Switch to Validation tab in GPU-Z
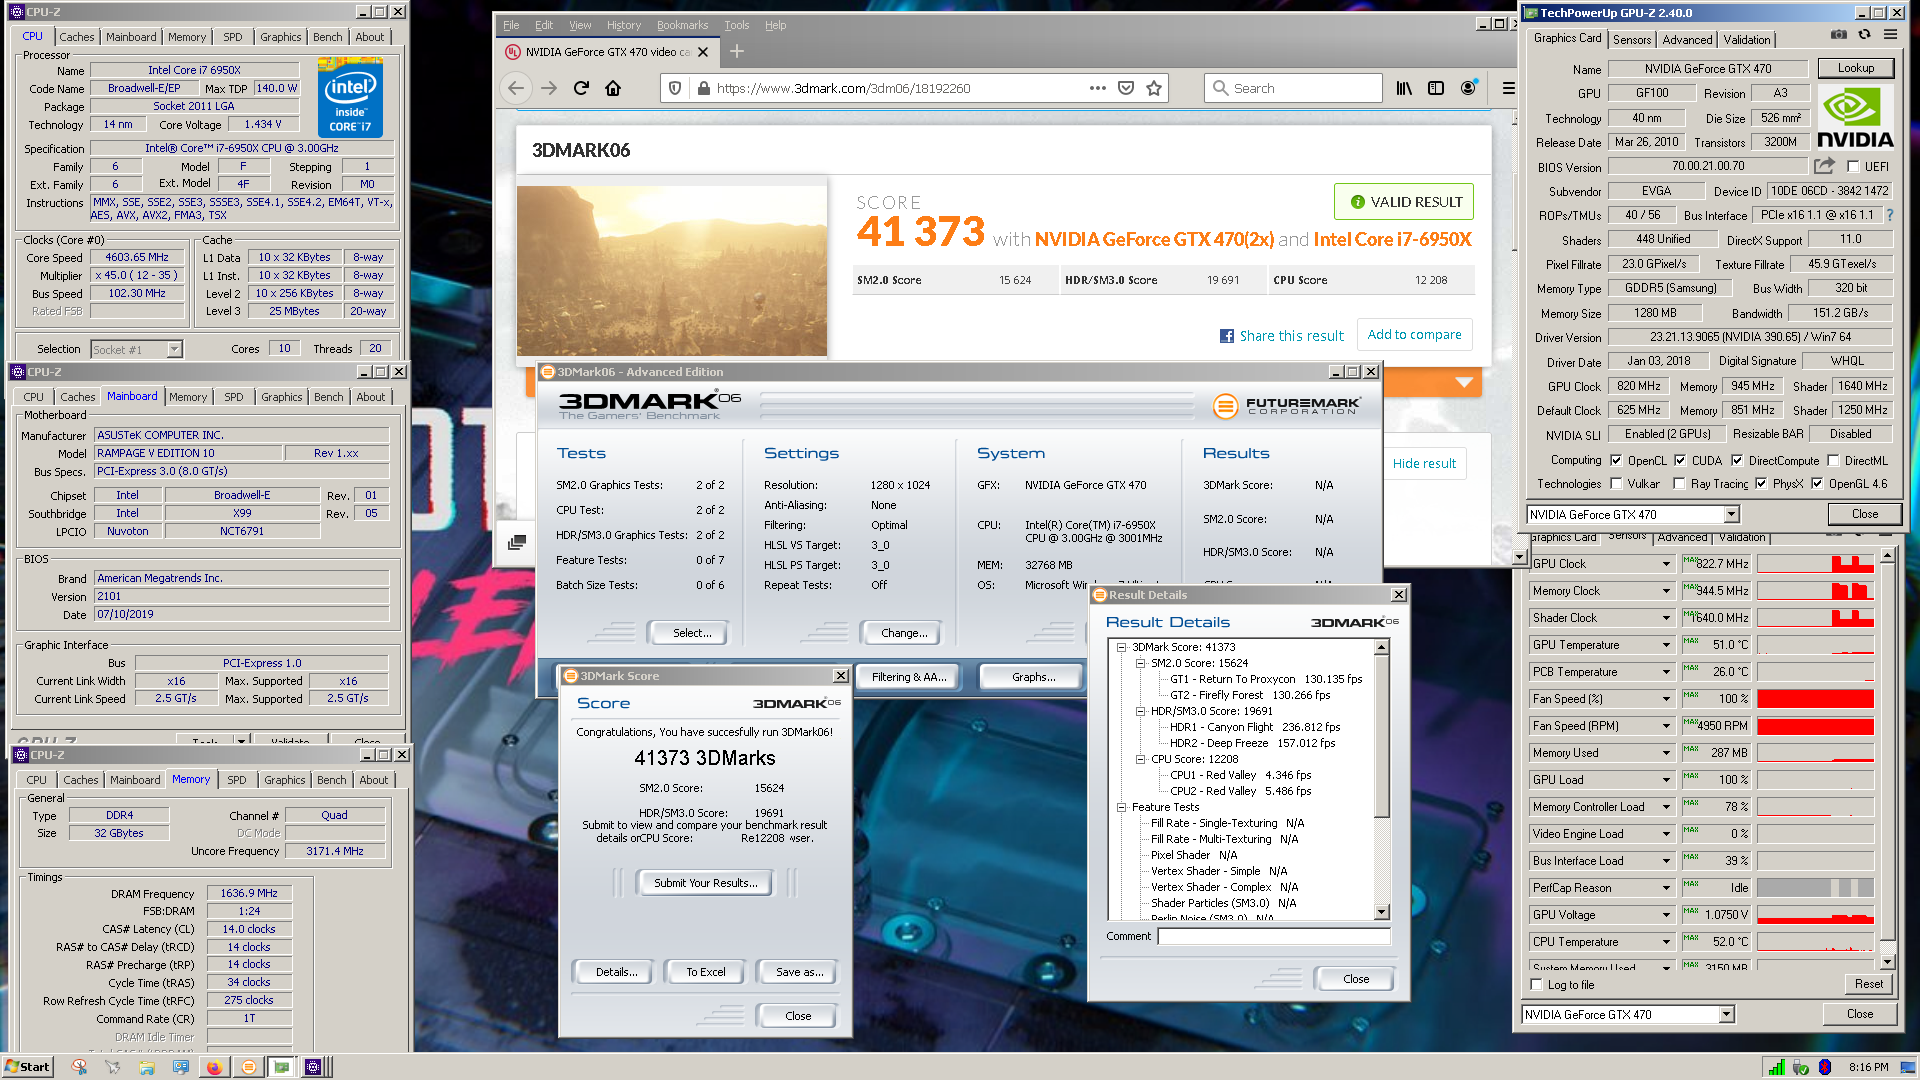Viewport: 1920px width, 1080px height. tap(1746, 39)
